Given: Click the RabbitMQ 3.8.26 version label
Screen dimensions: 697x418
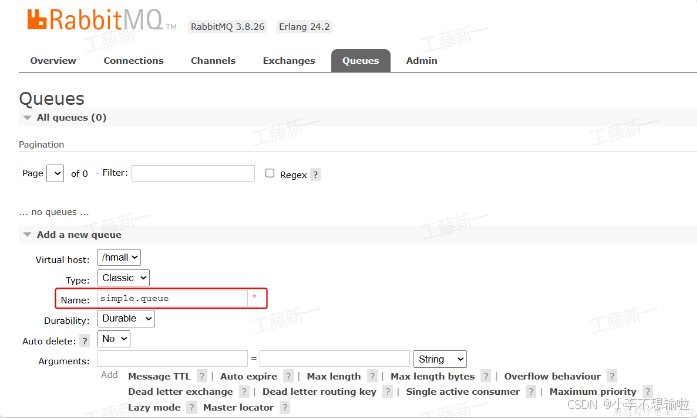Looking at the screenshot, I should (x=228, y=27).
